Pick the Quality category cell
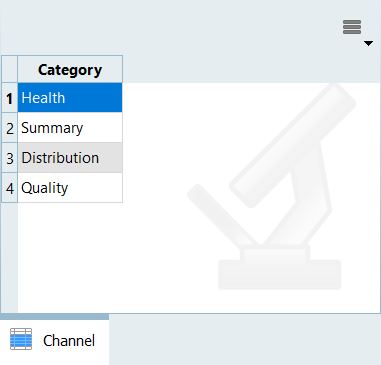Viewport: 381px width, 365px height. (x=70, y=188)
